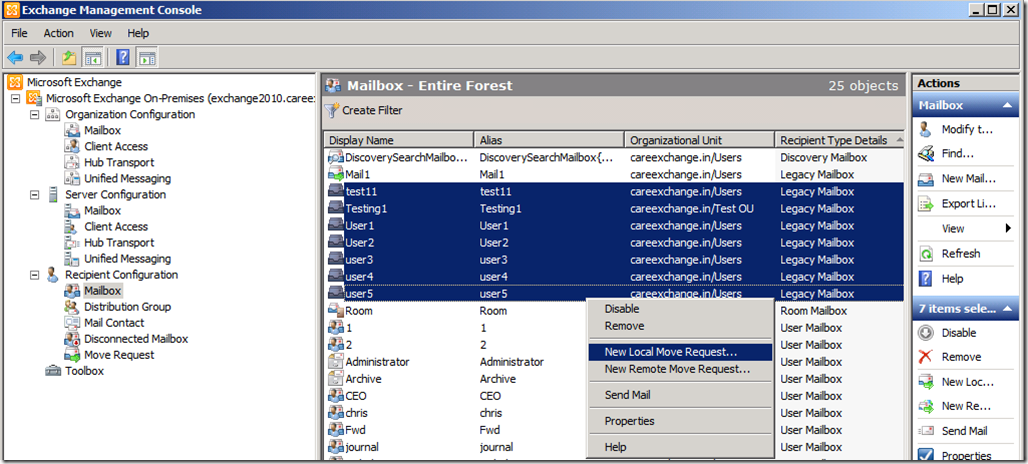Viewport: 1028px width, 464px height.
Task: Click the Exchange Management Console title icon
Action: (12, 10)
